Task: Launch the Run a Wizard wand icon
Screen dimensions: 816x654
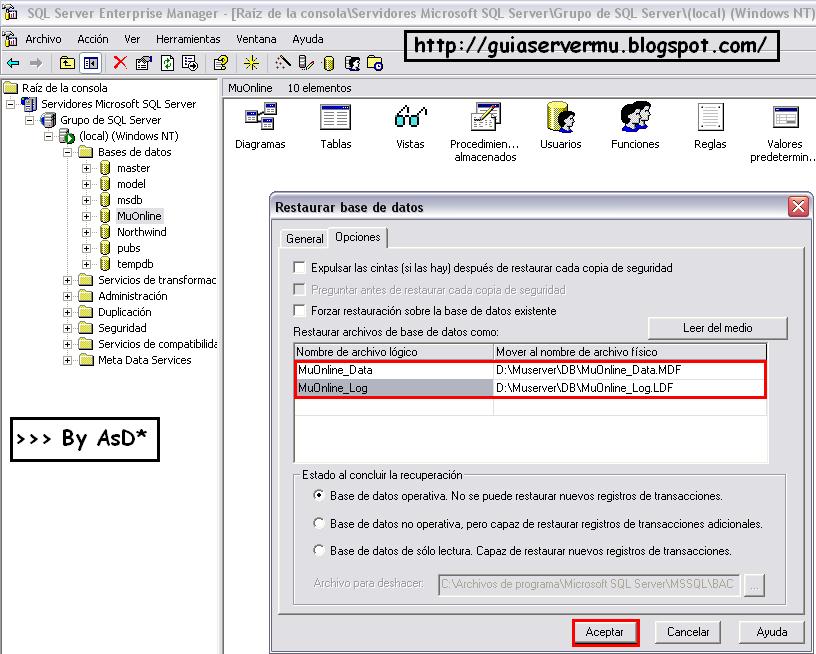Action: pos(283,63)
